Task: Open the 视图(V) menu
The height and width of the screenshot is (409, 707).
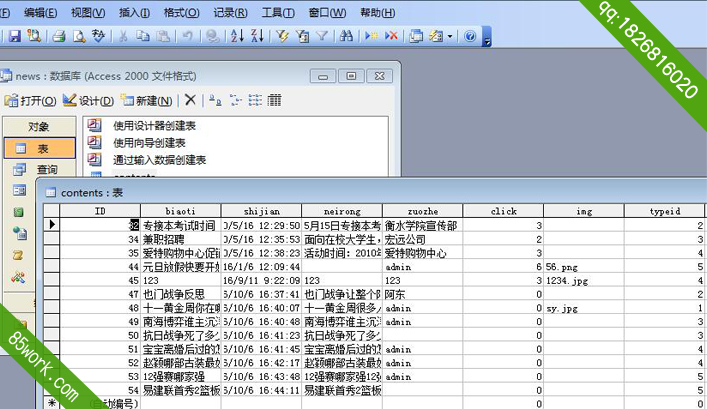Action: 88,13
